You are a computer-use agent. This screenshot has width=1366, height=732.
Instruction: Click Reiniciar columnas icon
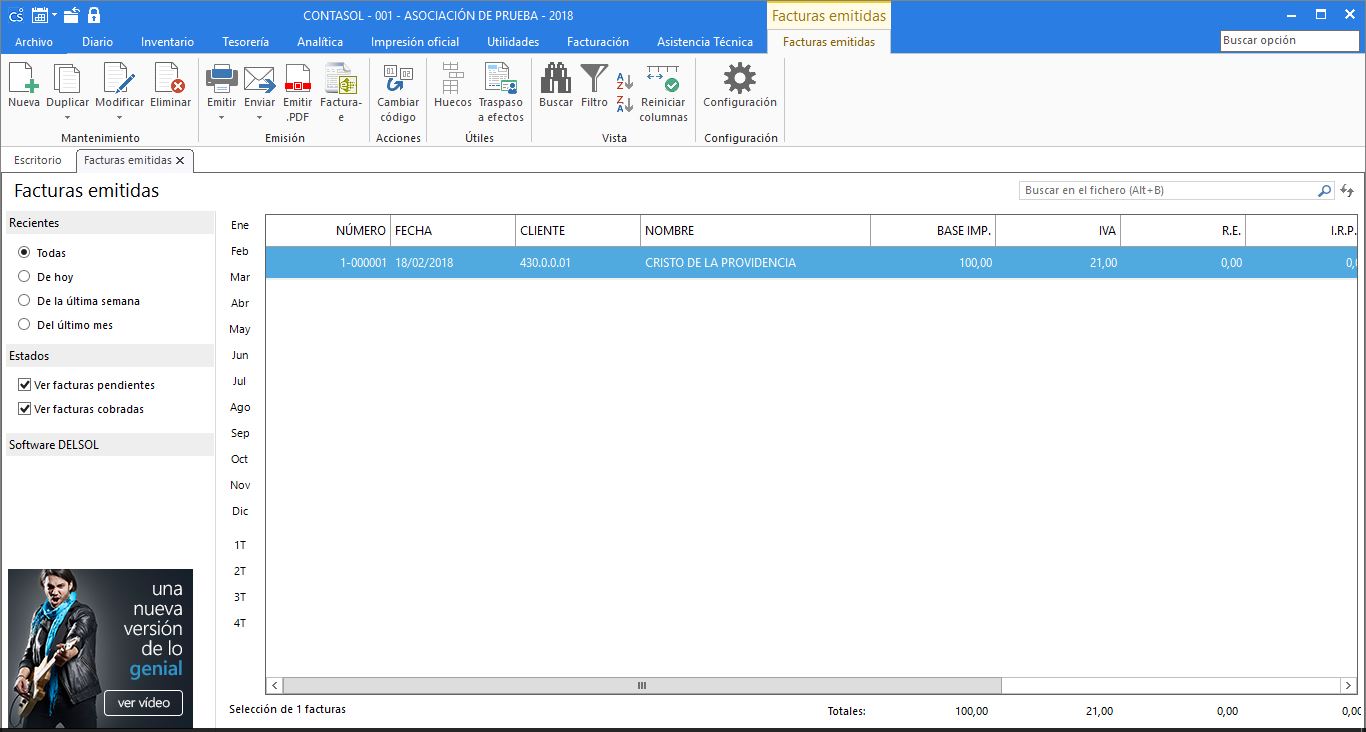[663, 78]
